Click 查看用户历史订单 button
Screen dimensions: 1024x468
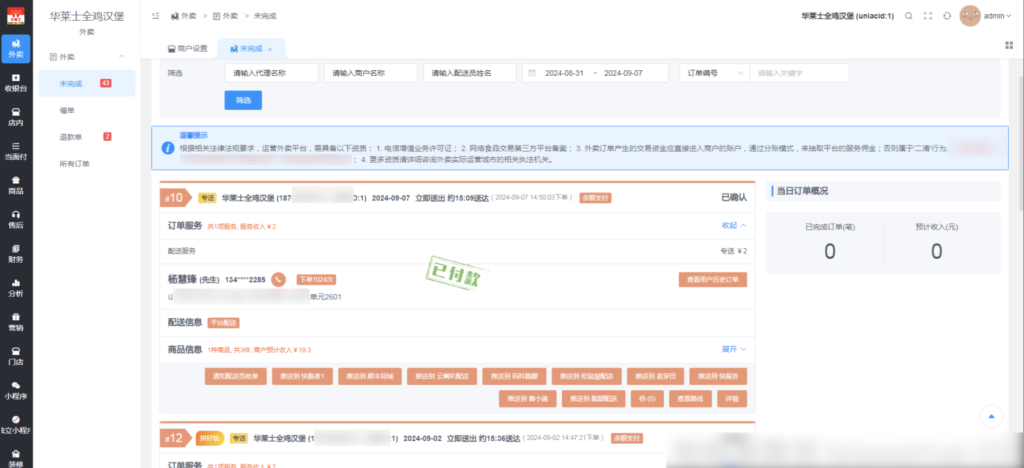[712, 280]
